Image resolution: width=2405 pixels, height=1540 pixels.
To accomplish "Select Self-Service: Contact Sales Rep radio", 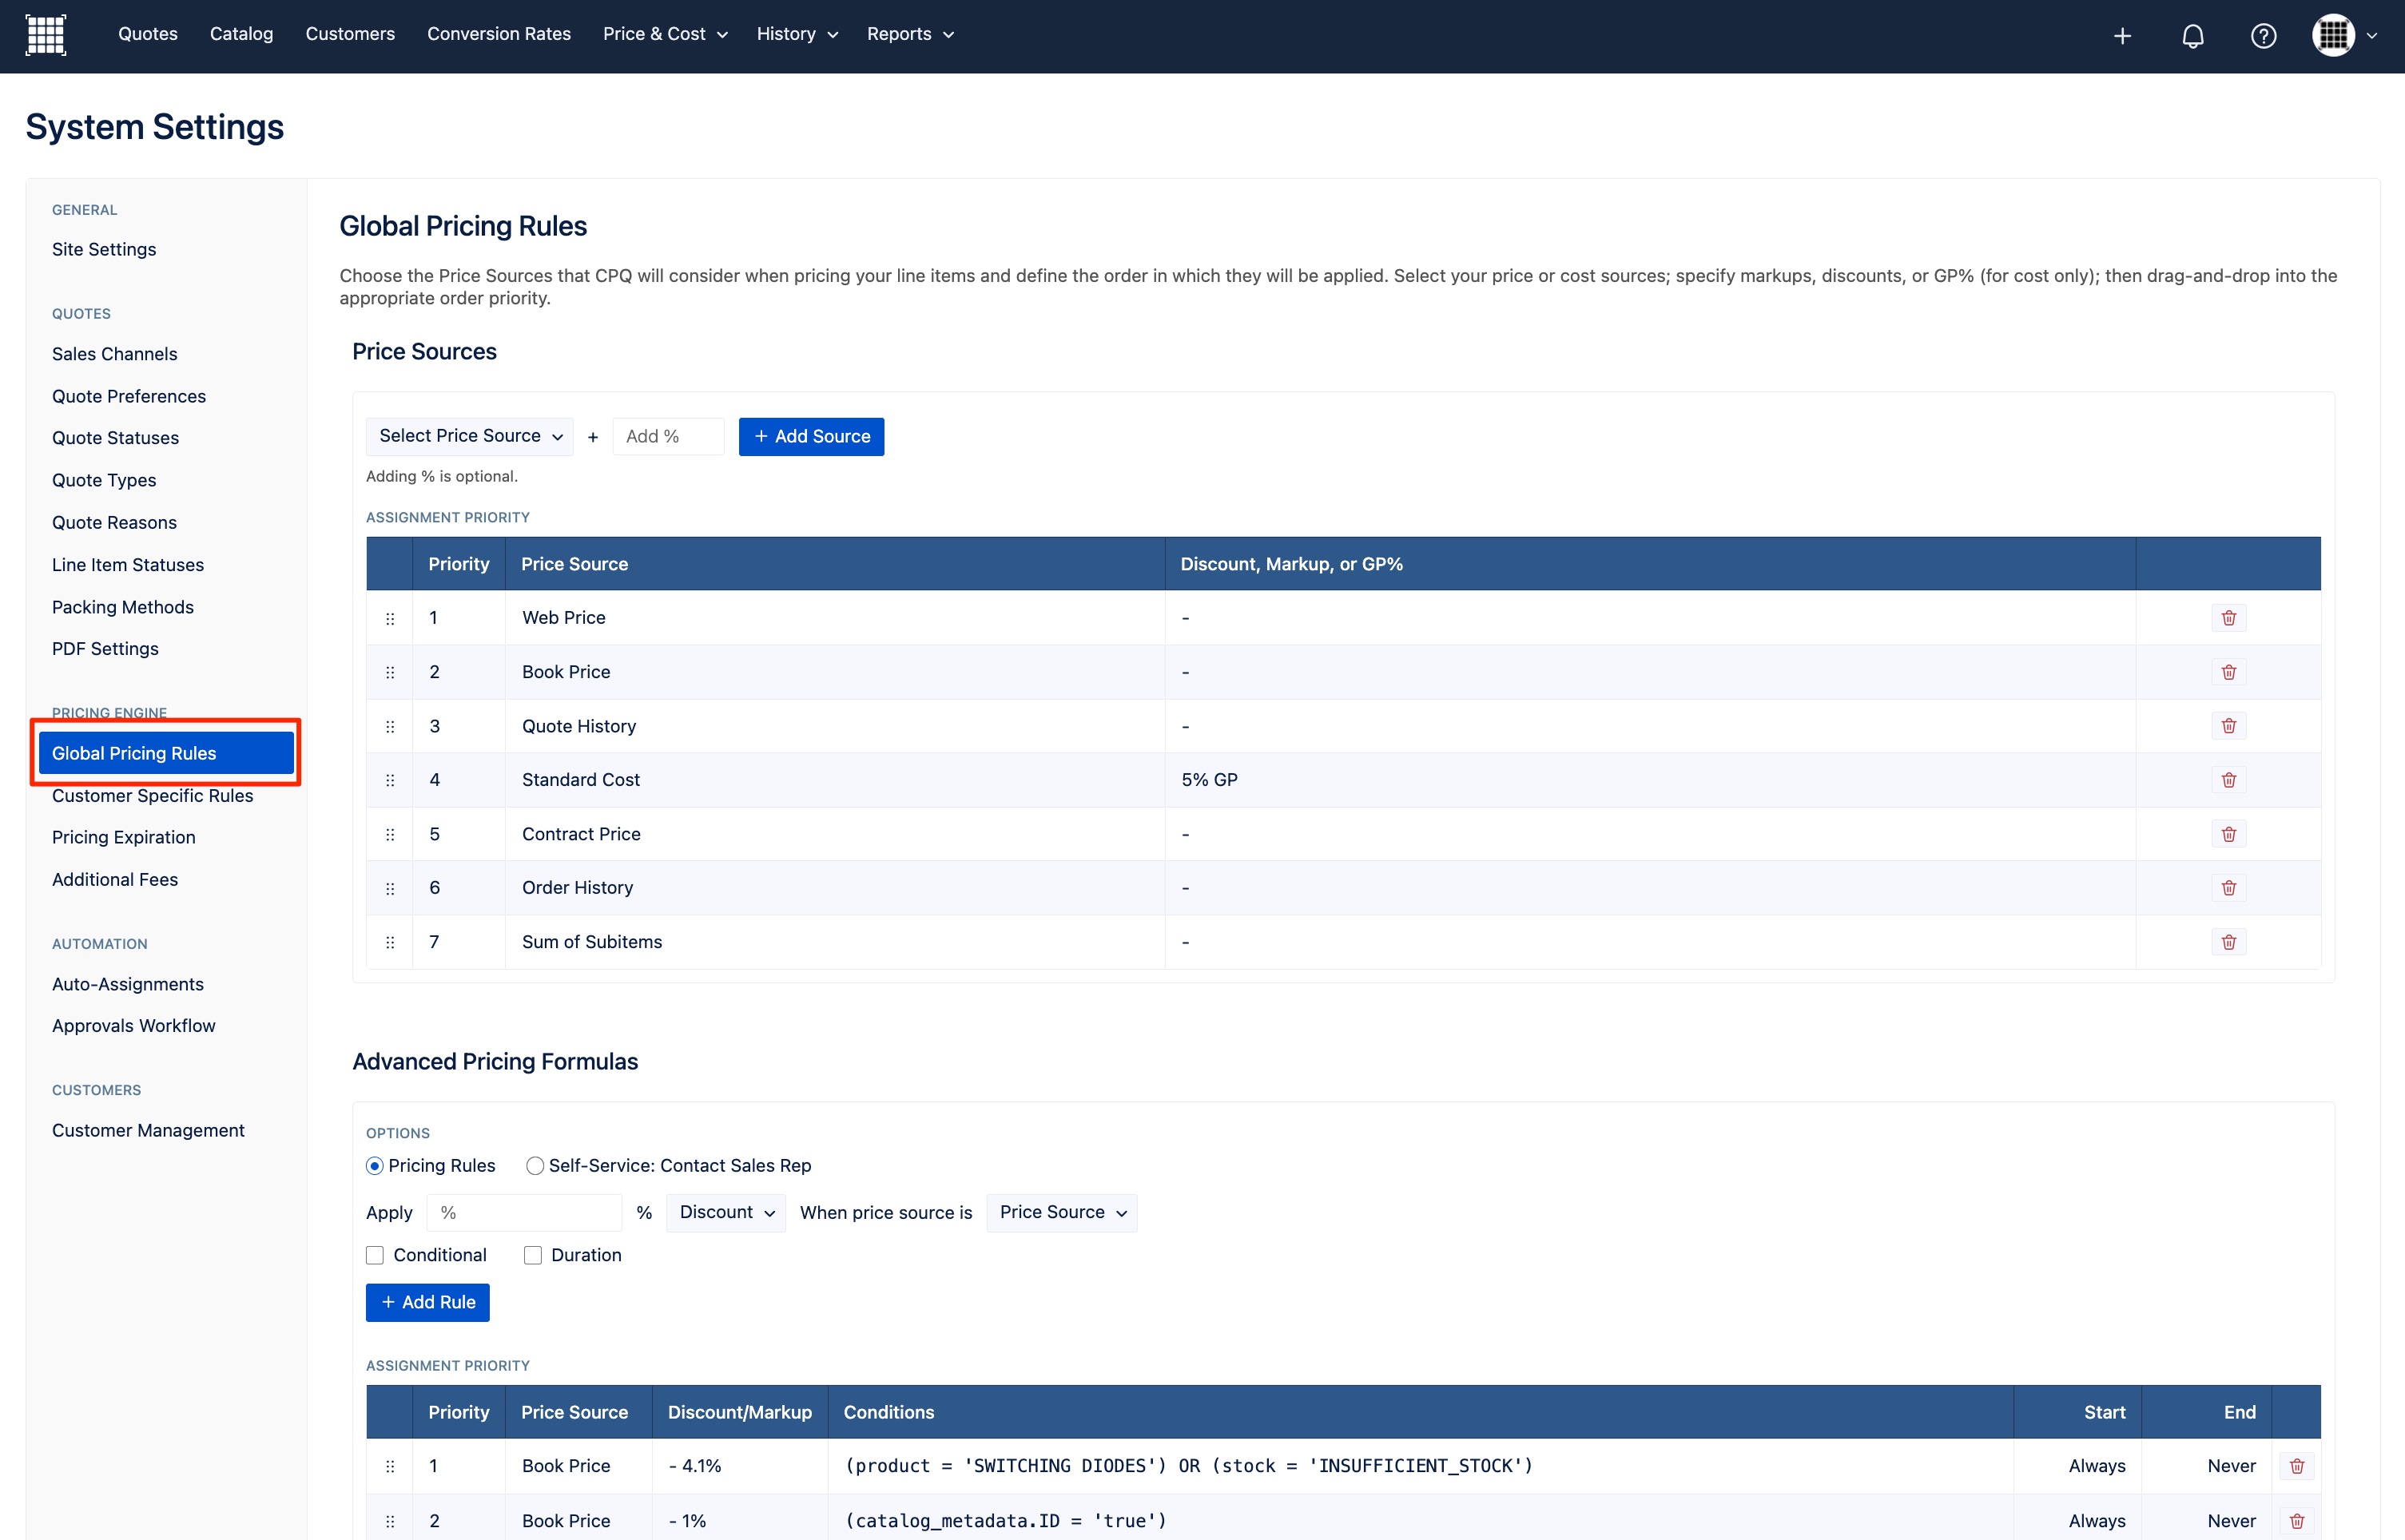I will [535, 1166].
